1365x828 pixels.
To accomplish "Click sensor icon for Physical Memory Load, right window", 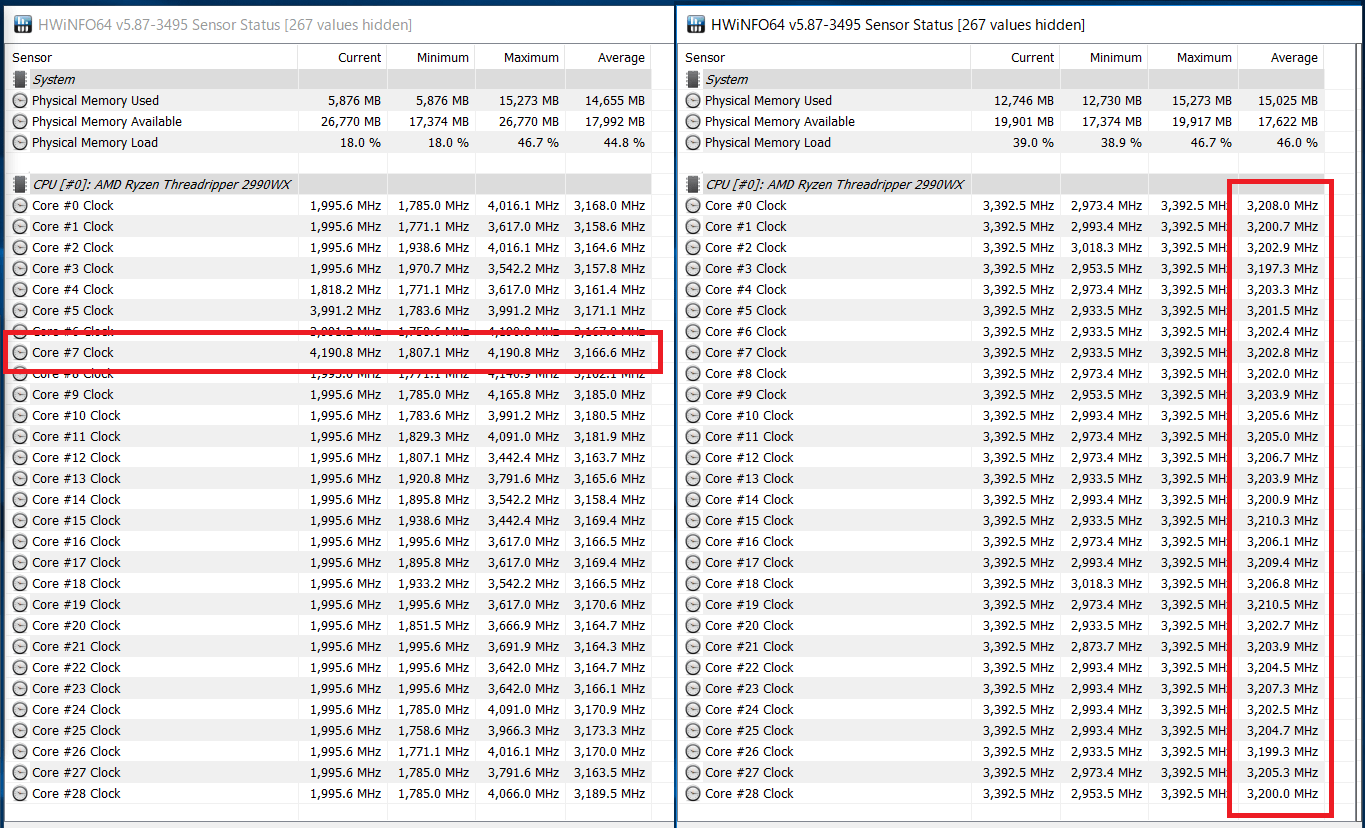I will click(693, 142).
